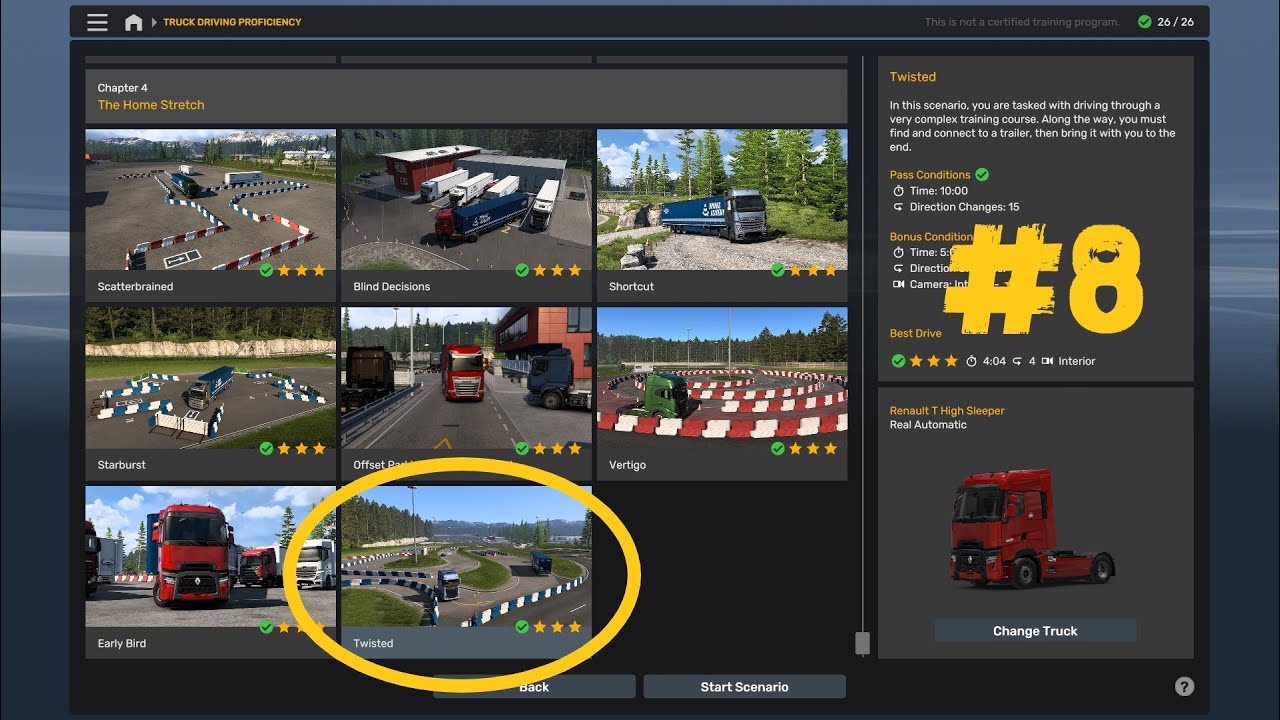Click the green check on Blind Decisions card
This screenshot has width=1280, height=720.
pyautogui.click(x=522, y=270)
